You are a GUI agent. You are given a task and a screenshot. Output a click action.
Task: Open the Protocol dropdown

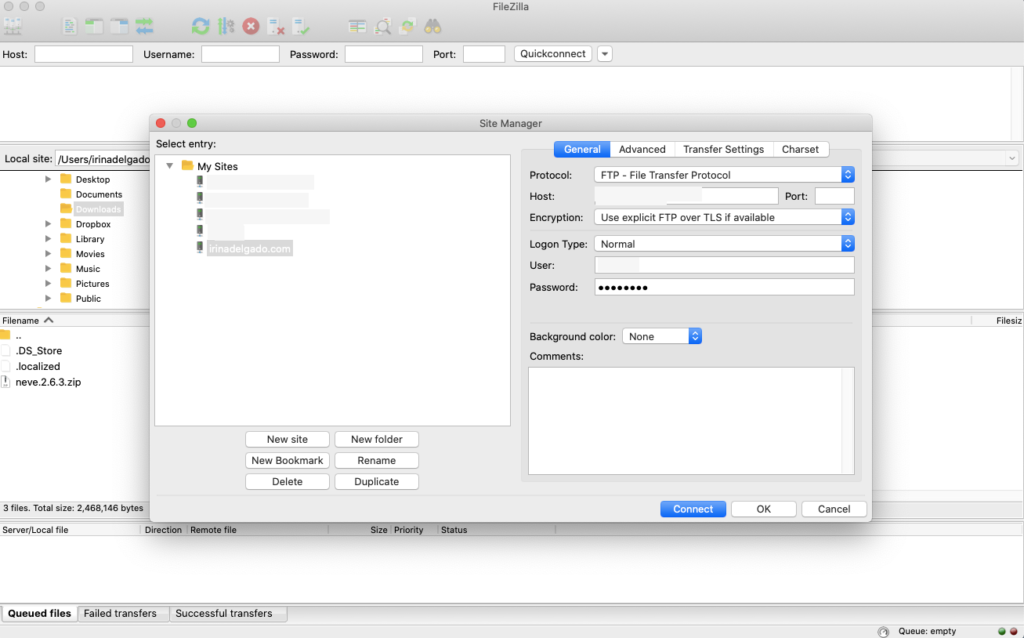(724, 174)
